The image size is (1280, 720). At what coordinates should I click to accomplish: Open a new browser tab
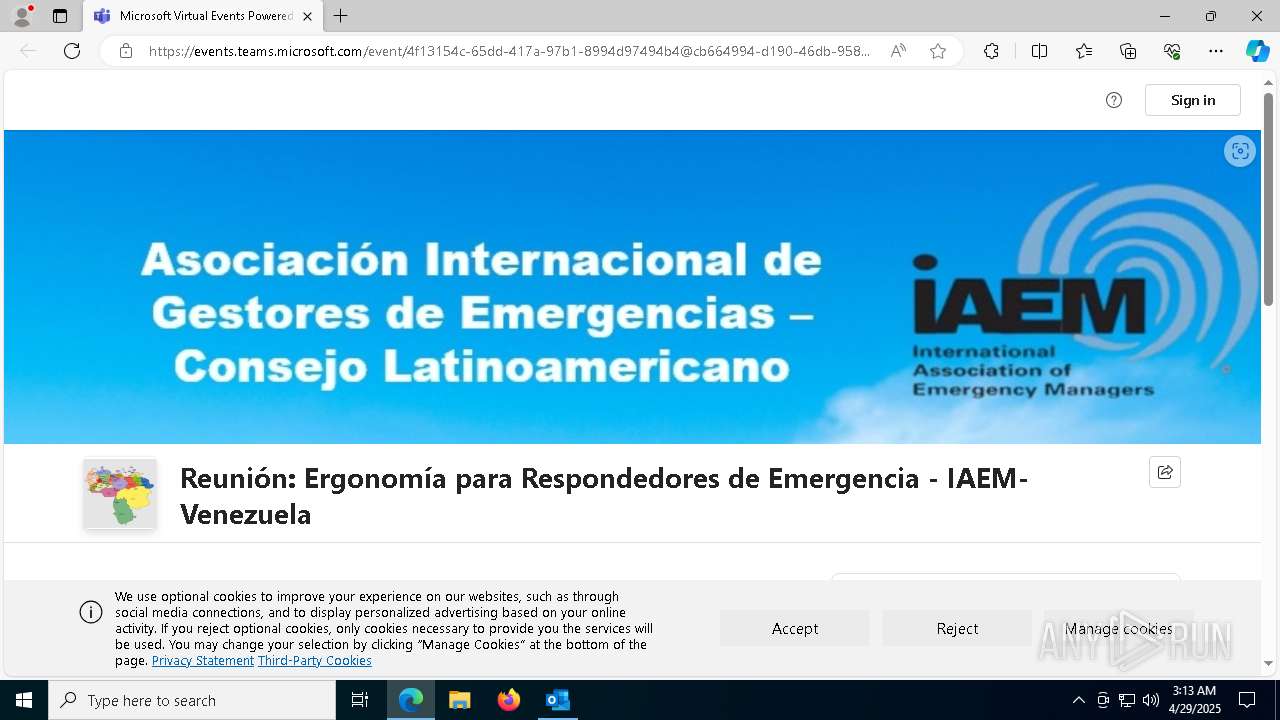click(x=341, y=16)
